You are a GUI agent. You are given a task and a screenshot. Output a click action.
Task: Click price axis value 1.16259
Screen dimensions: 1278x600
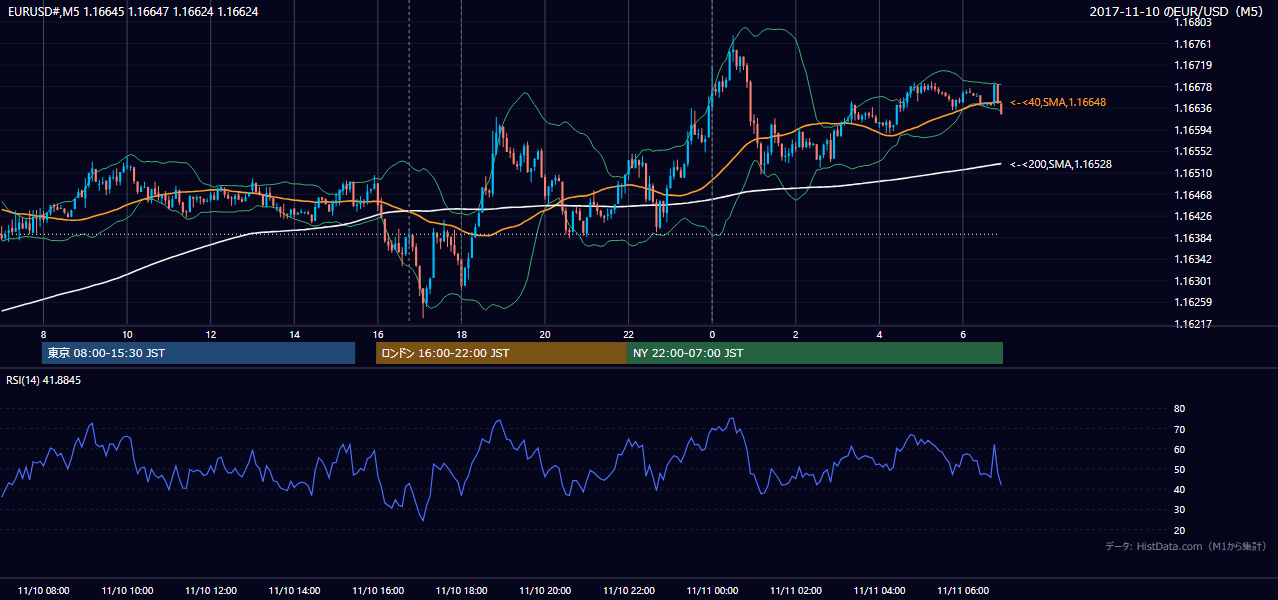click(1193, 302)
